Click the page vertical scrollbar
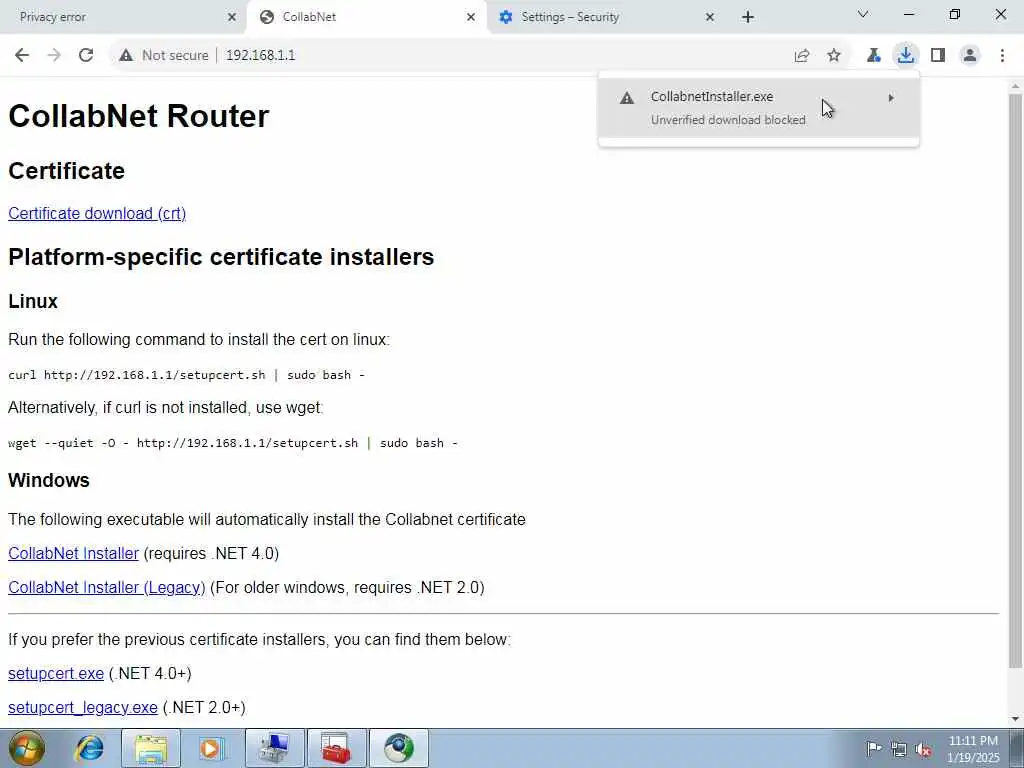 pyautogui.click(x=1015, y=382)
